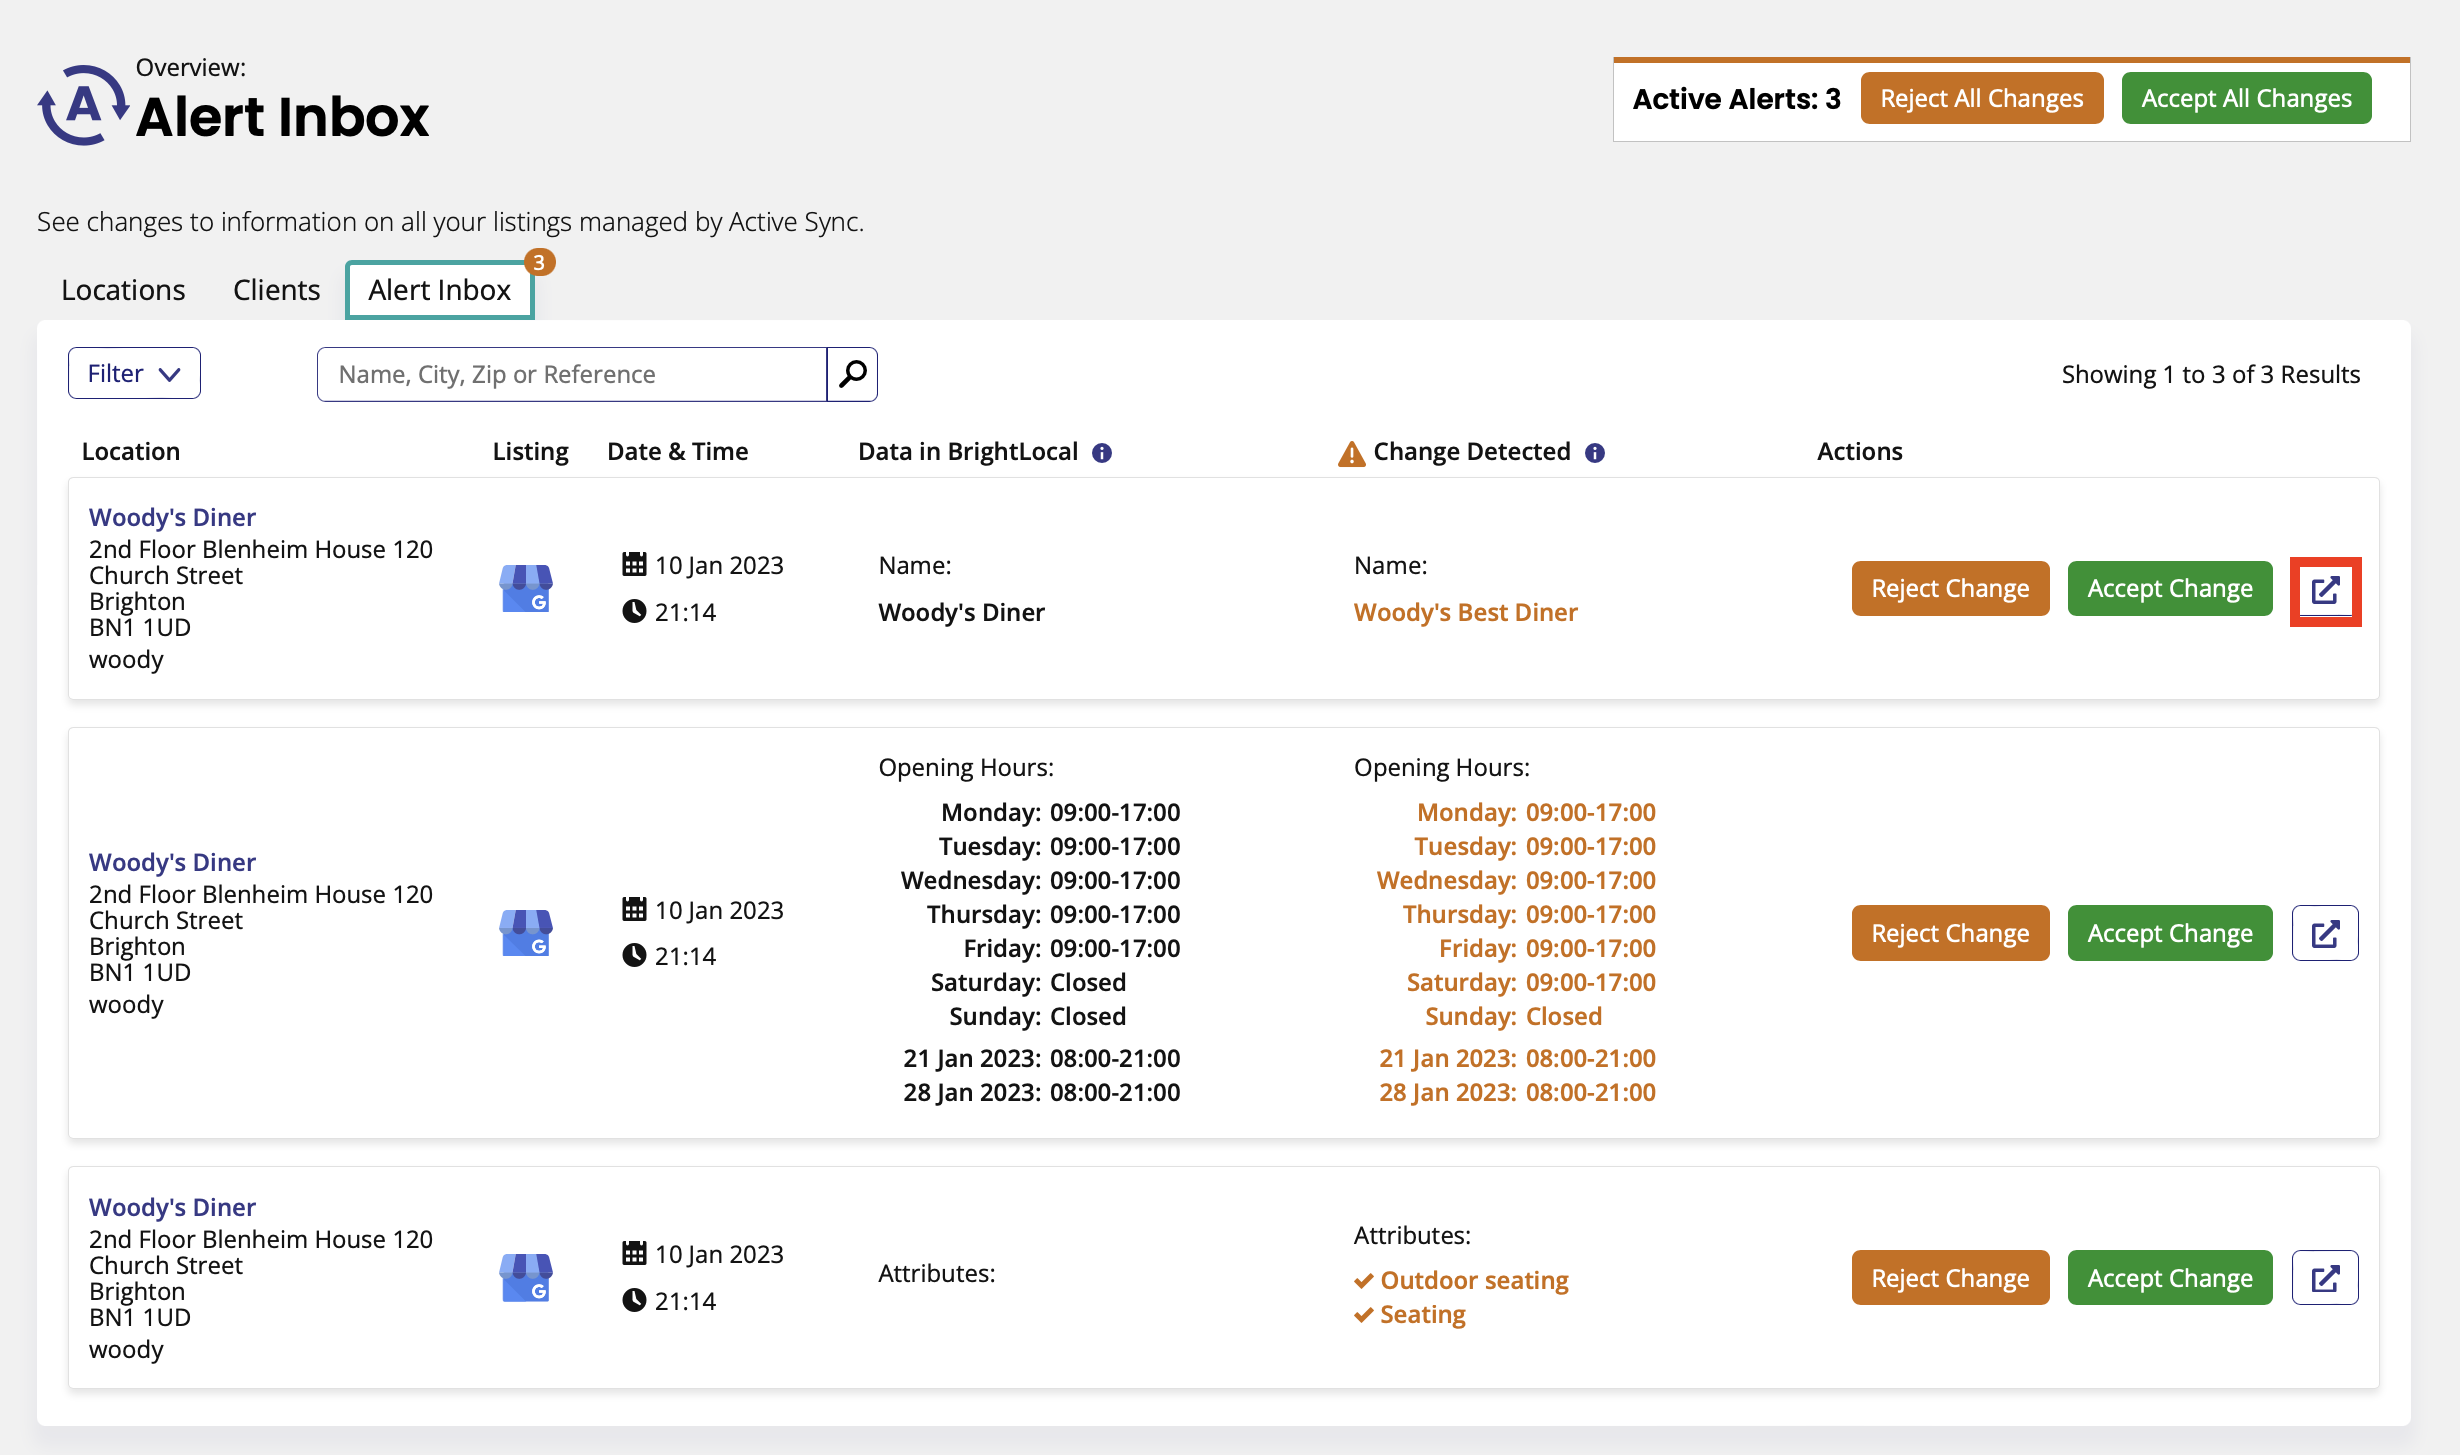Screen dimensions: 2460x1455
Task: Click Google Business icon in Attributes row
Action: 526,1277
